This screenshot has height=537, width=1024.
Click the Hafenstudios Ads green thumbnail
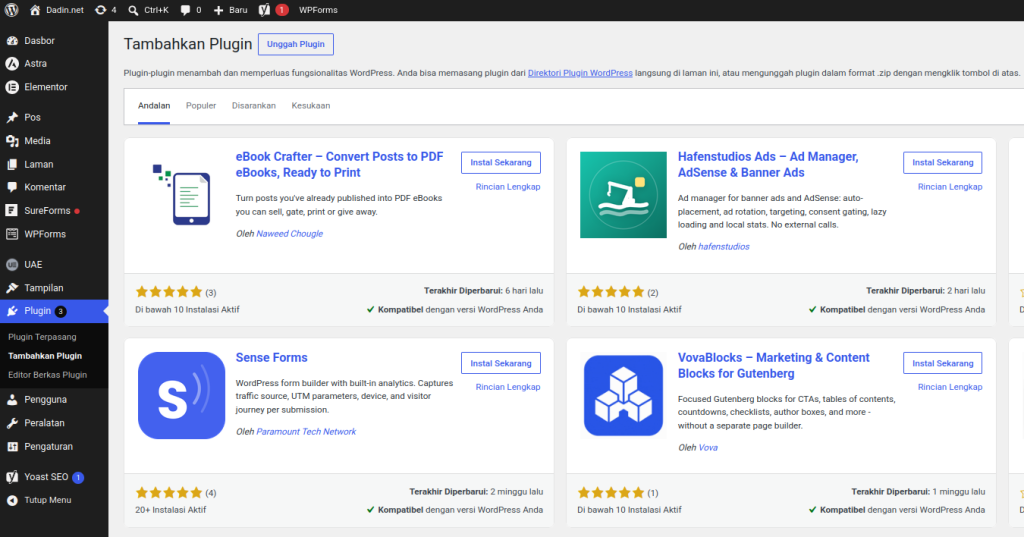pyautogui.click(x=623, y=195)
